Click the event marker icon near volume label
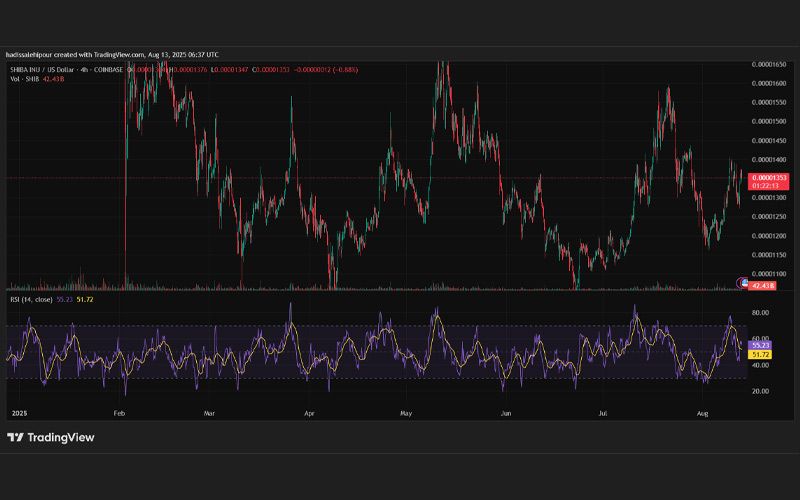 [742, 282]
